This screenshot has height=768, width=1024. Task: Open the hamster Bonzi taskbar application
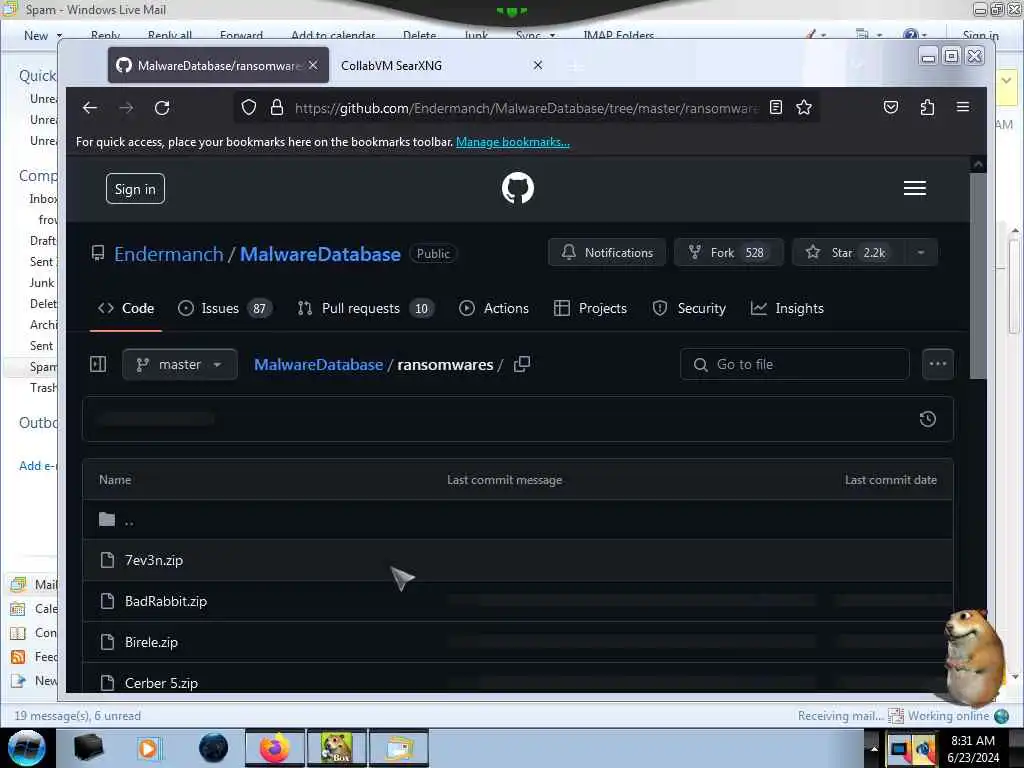337,748
